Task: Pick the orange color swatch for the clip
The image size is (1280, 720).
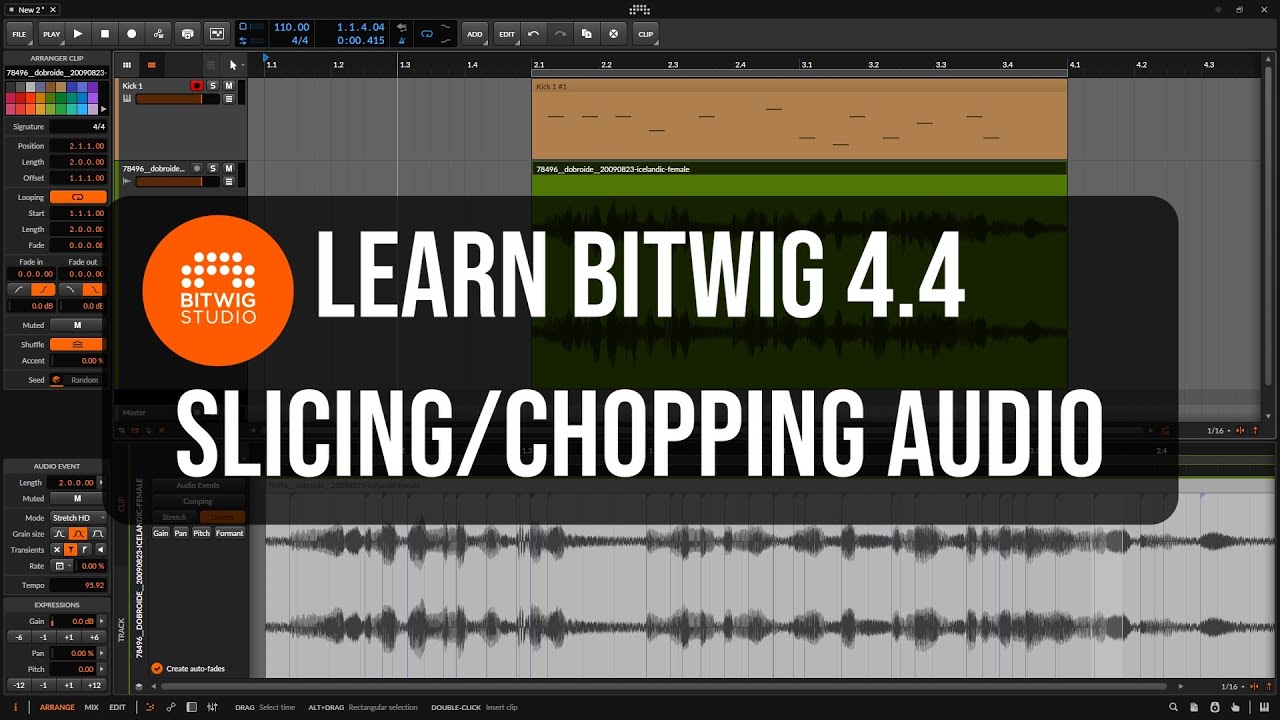Action: pos(29,98)
